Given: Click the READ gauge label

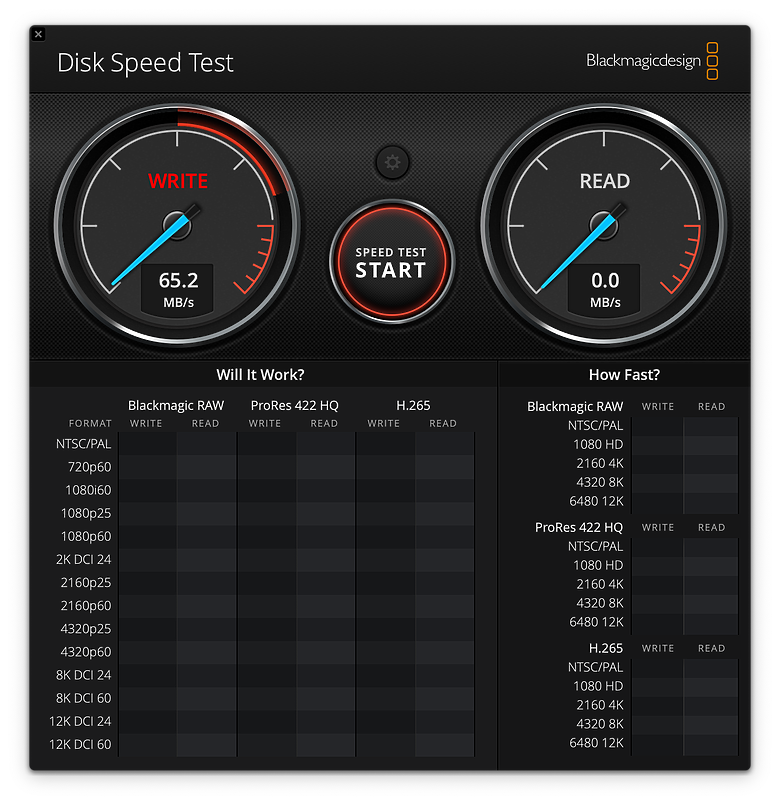Looking at the screenshot, I should coord(605,181).
